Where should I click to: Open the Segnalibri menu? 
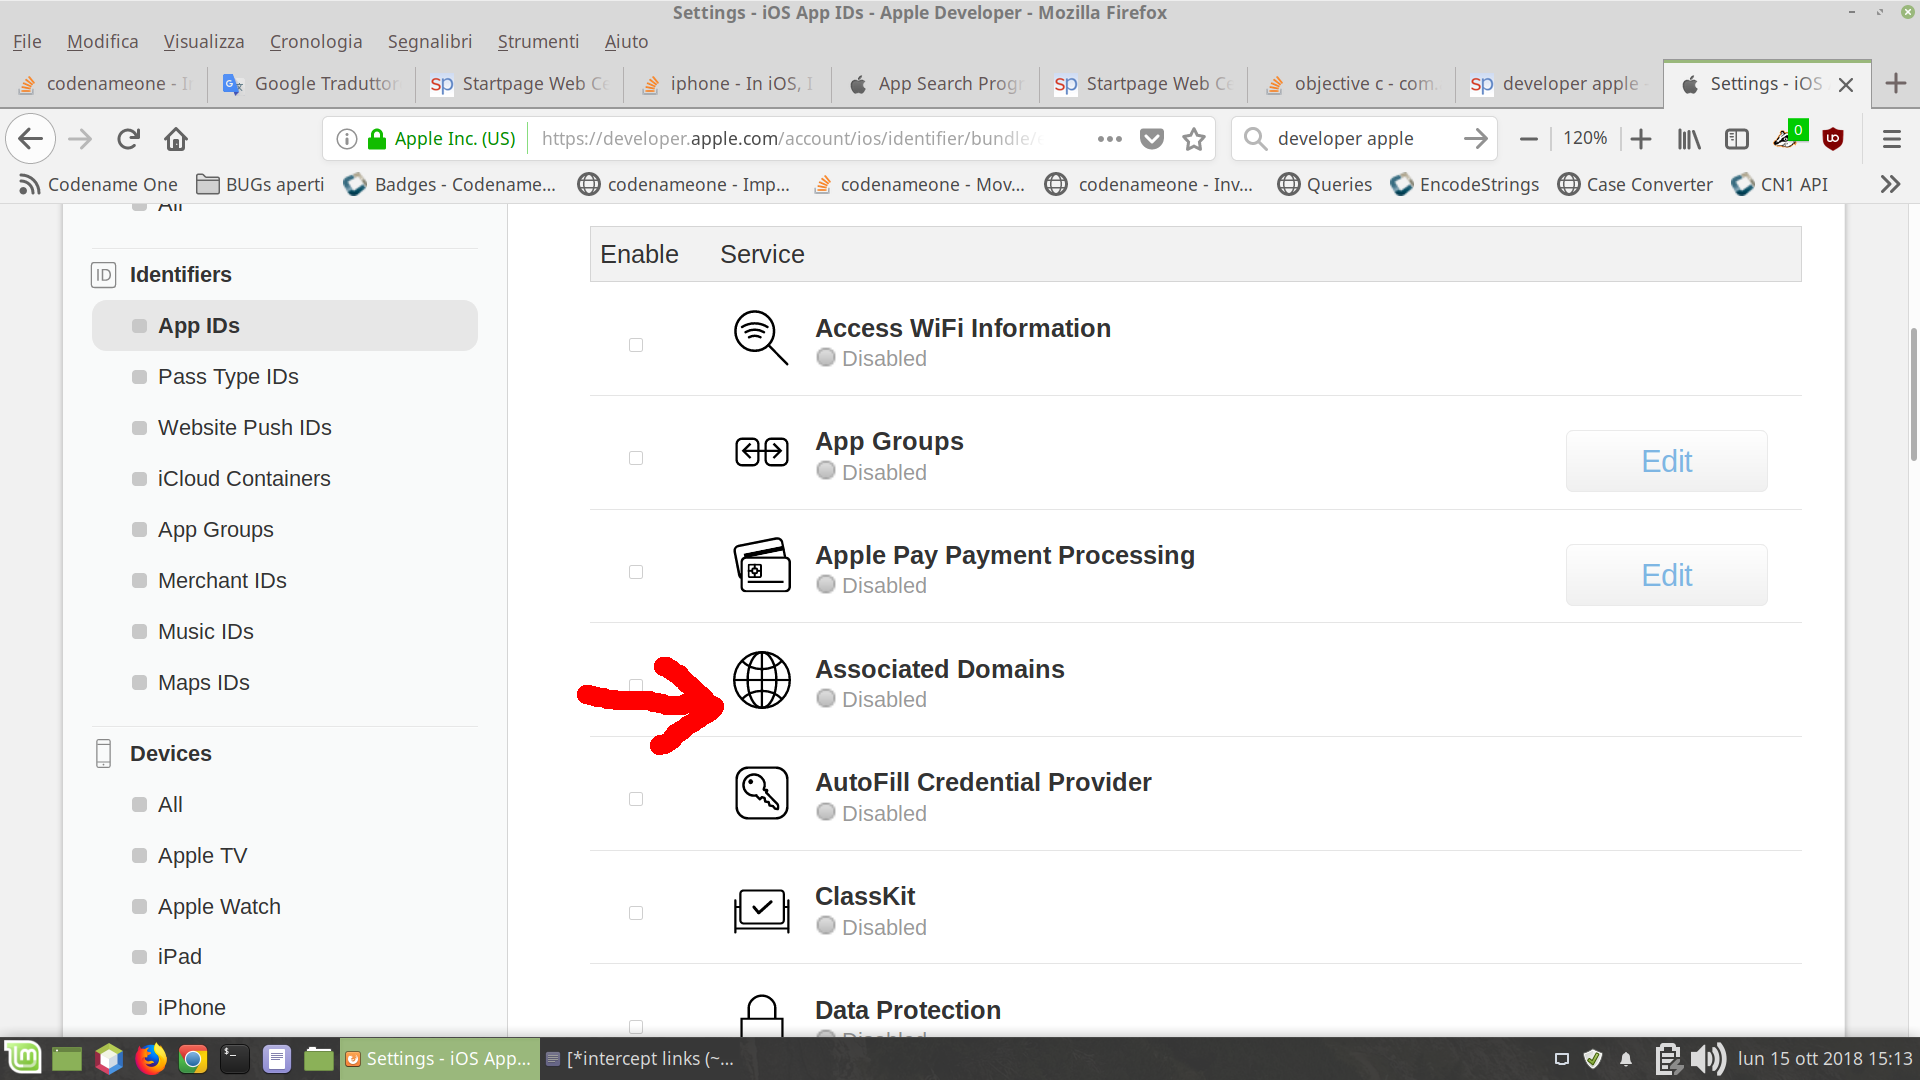pyautogui.click(x=429, y=41)
